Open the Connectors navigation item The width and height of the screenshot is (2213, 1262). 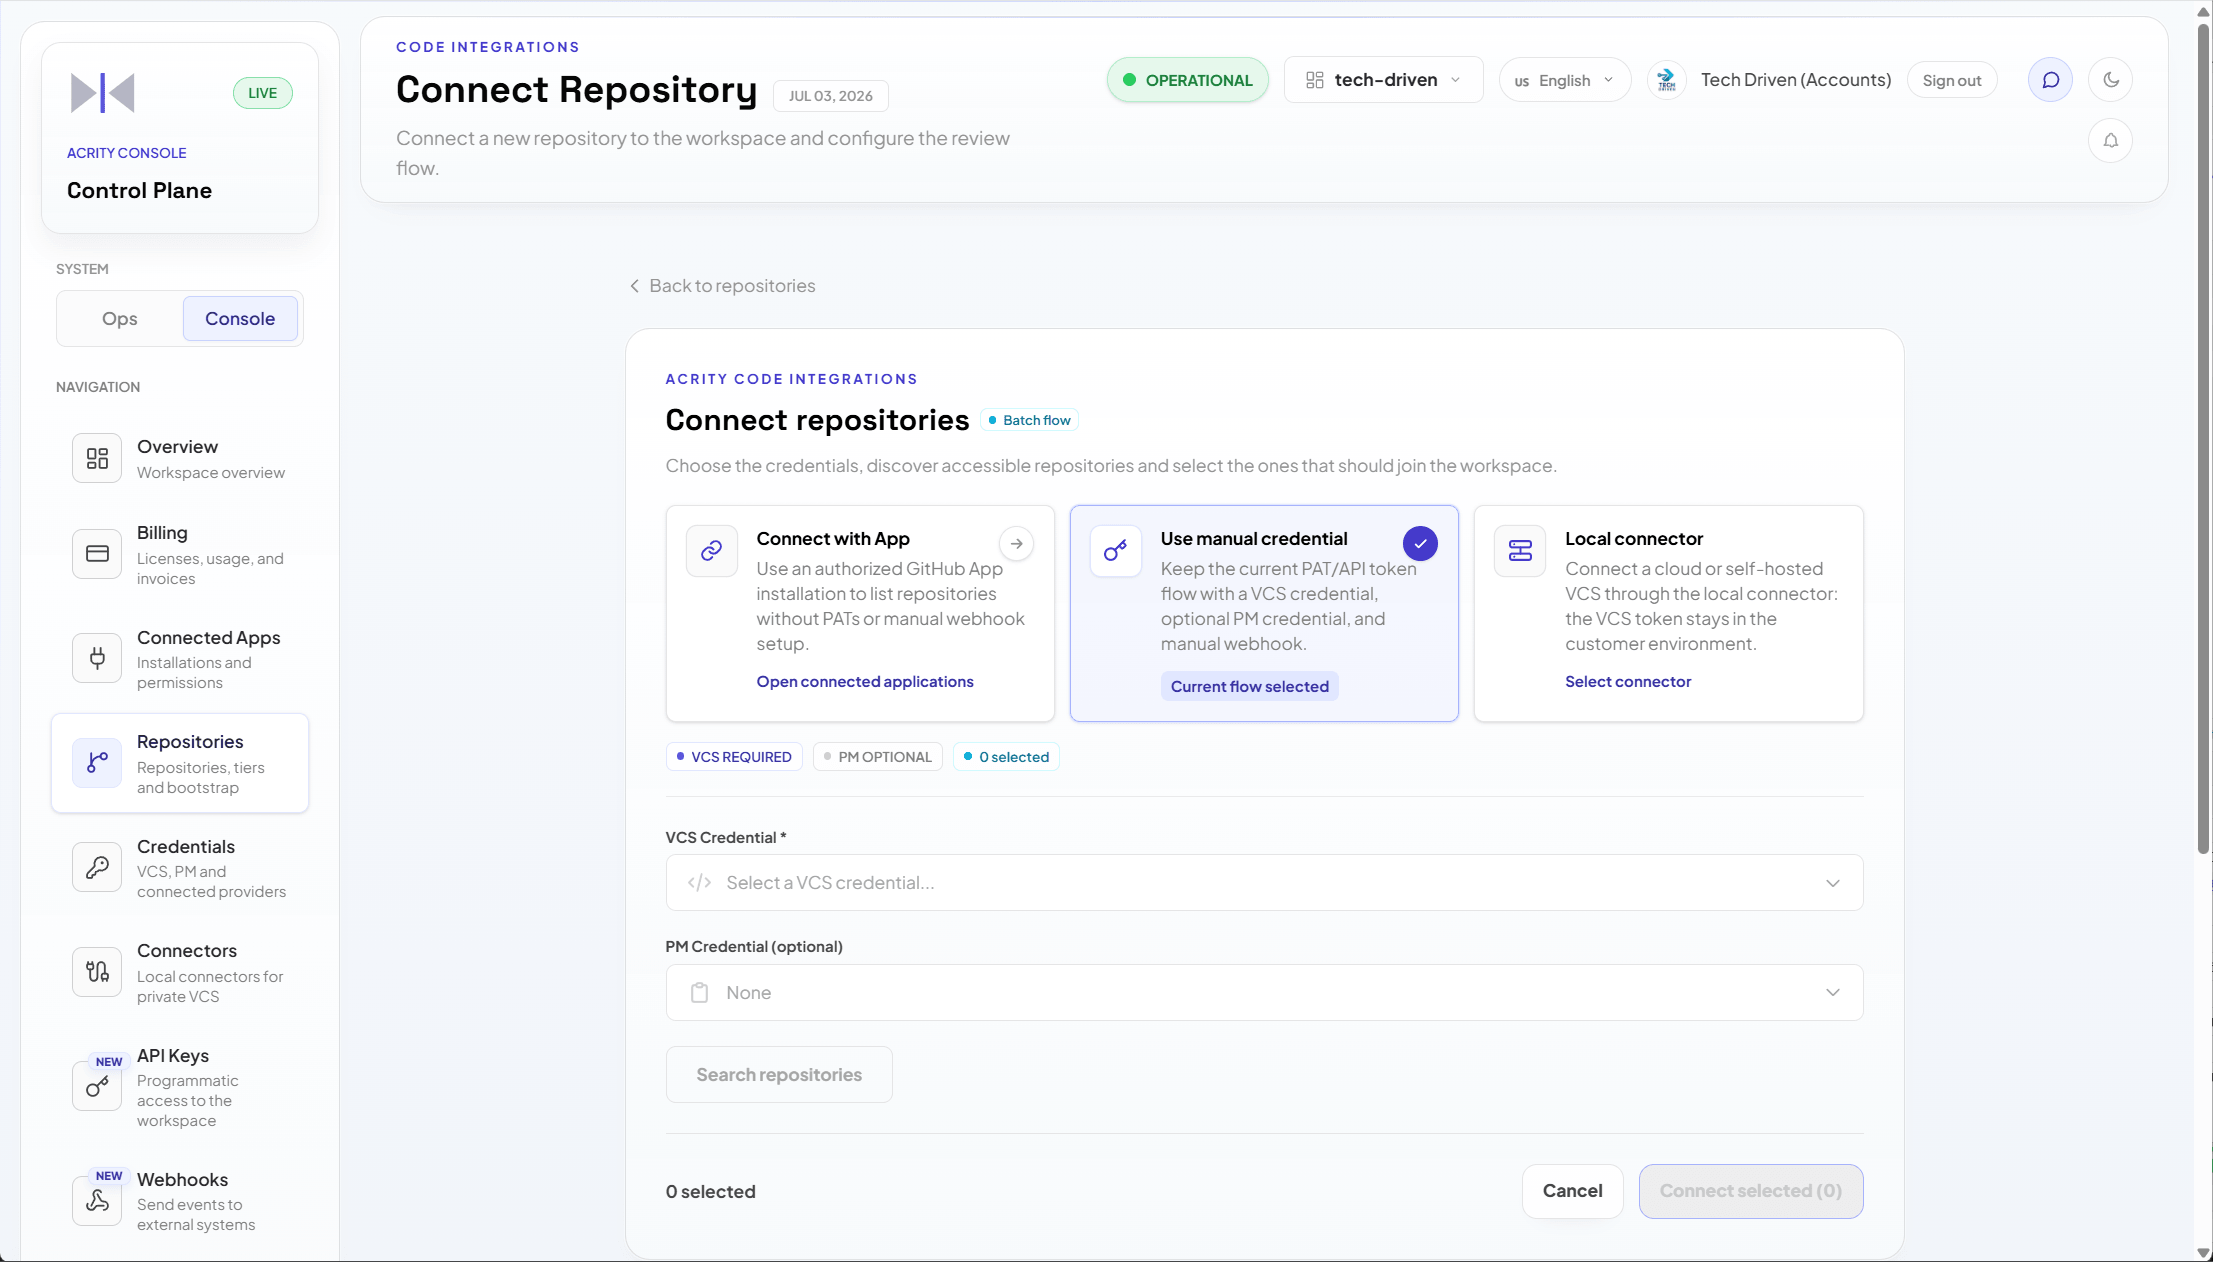point(180,971)
